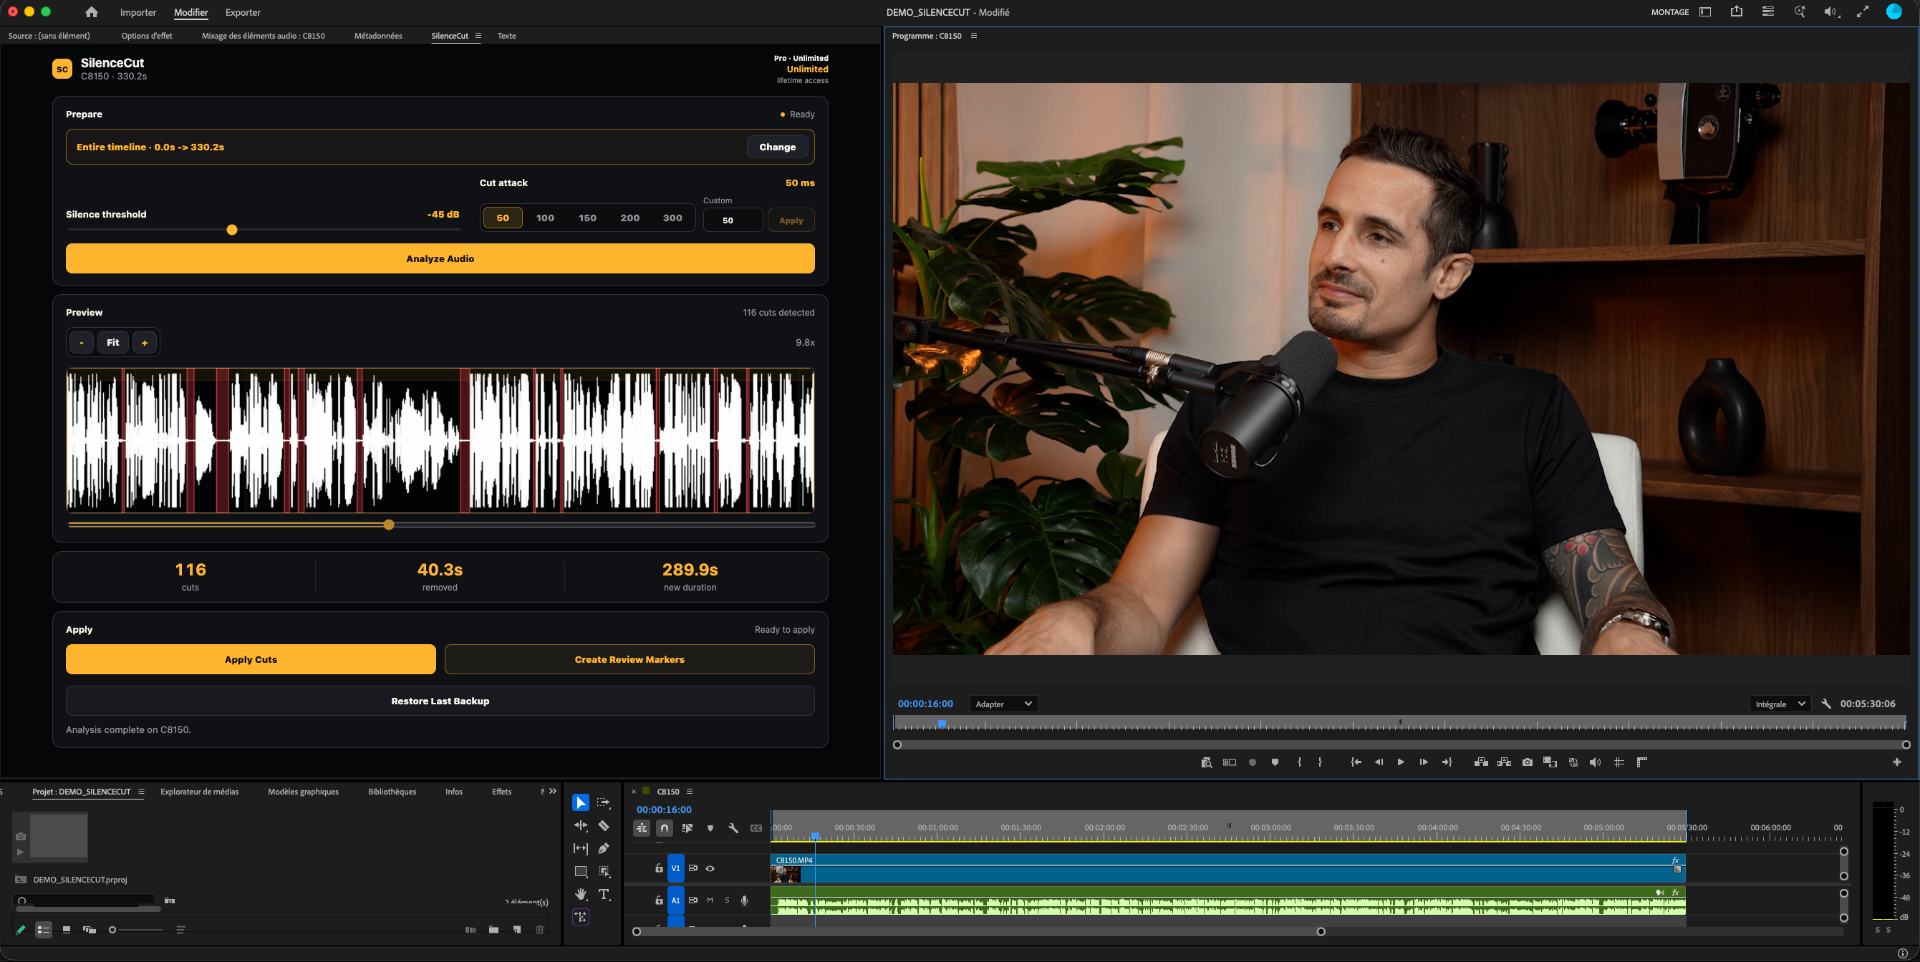Show hidden panel tabs overflow chevron
The width and height of the screenshot is (1920, 962).
tap(553, 791)
